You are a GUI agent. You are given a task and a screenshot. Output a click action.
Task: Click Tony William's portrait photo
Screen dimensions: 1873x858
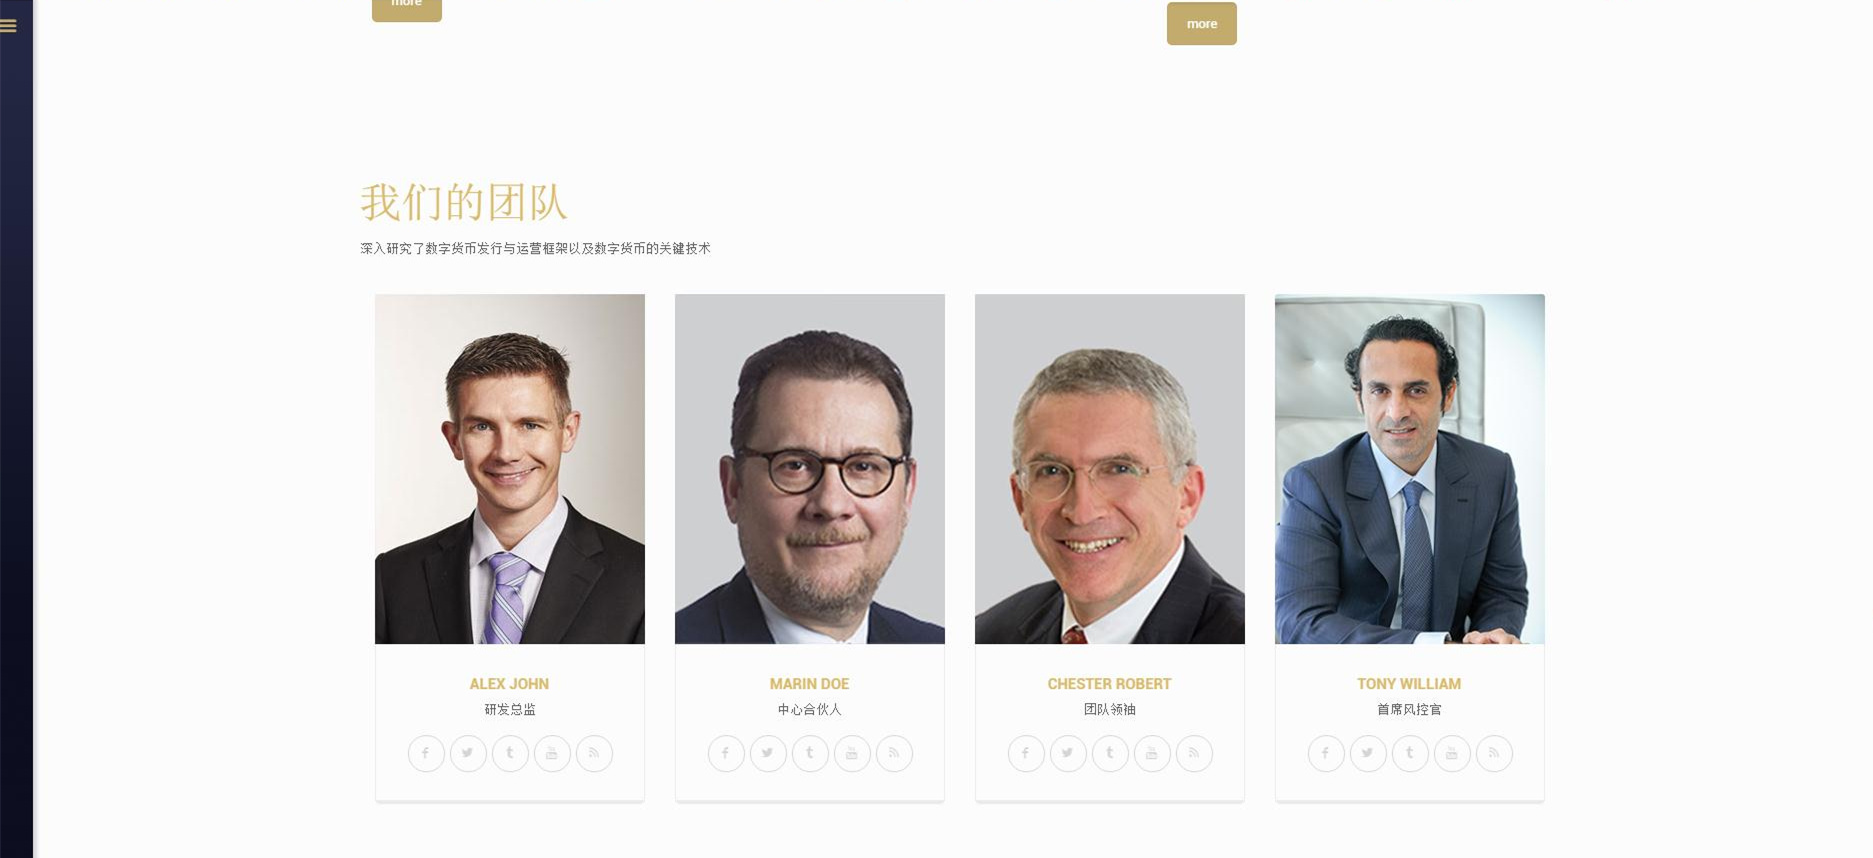click(x=1410, y=469)
